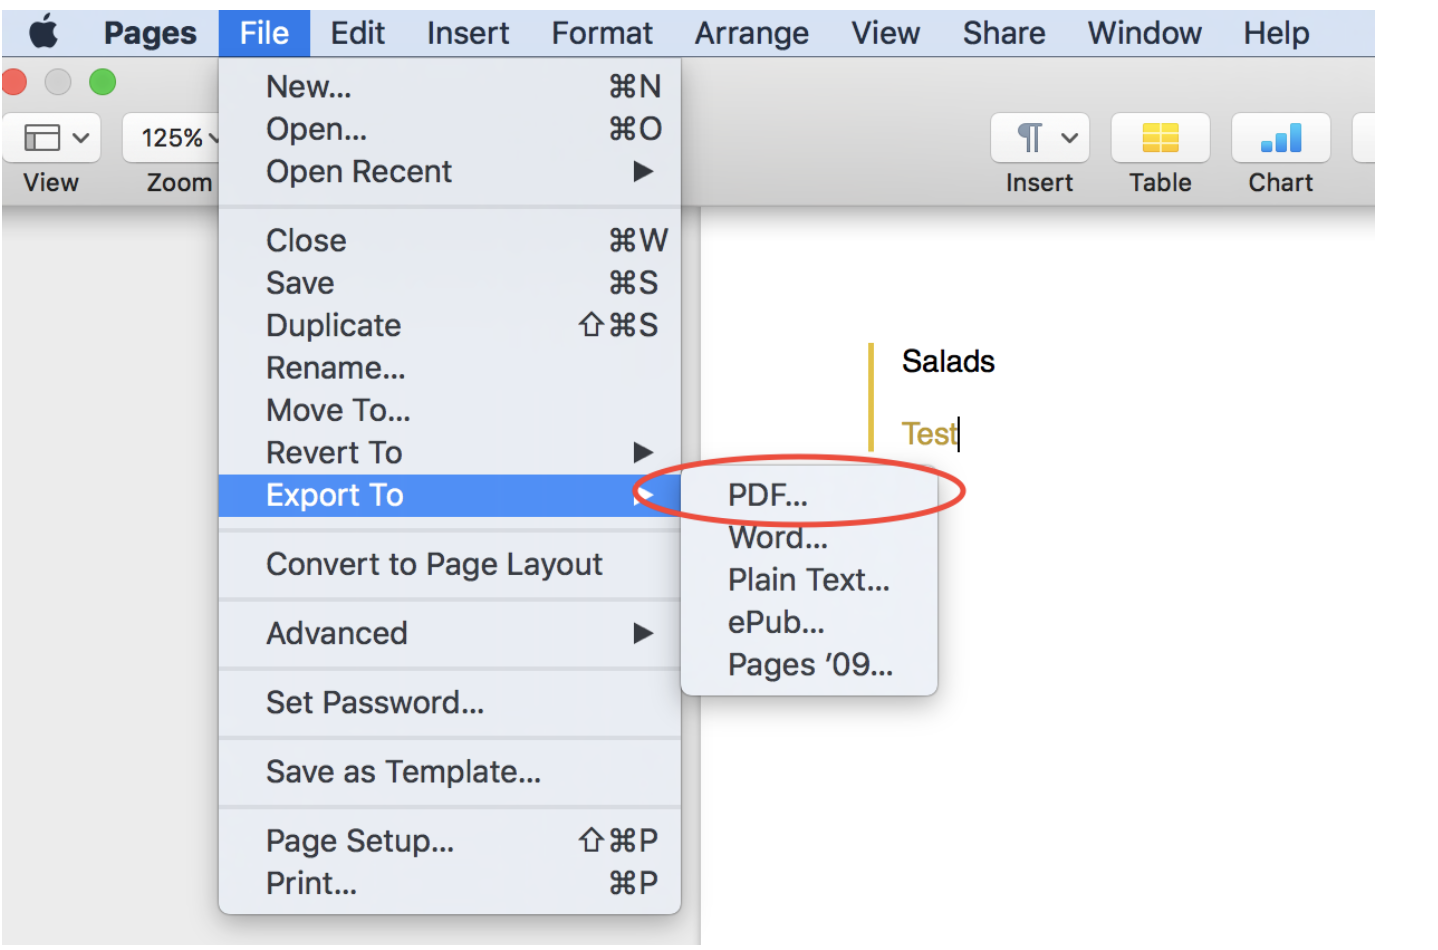Select Save as Template… item
Screen dimensions: 1438x950
click(x=450, y=771)
